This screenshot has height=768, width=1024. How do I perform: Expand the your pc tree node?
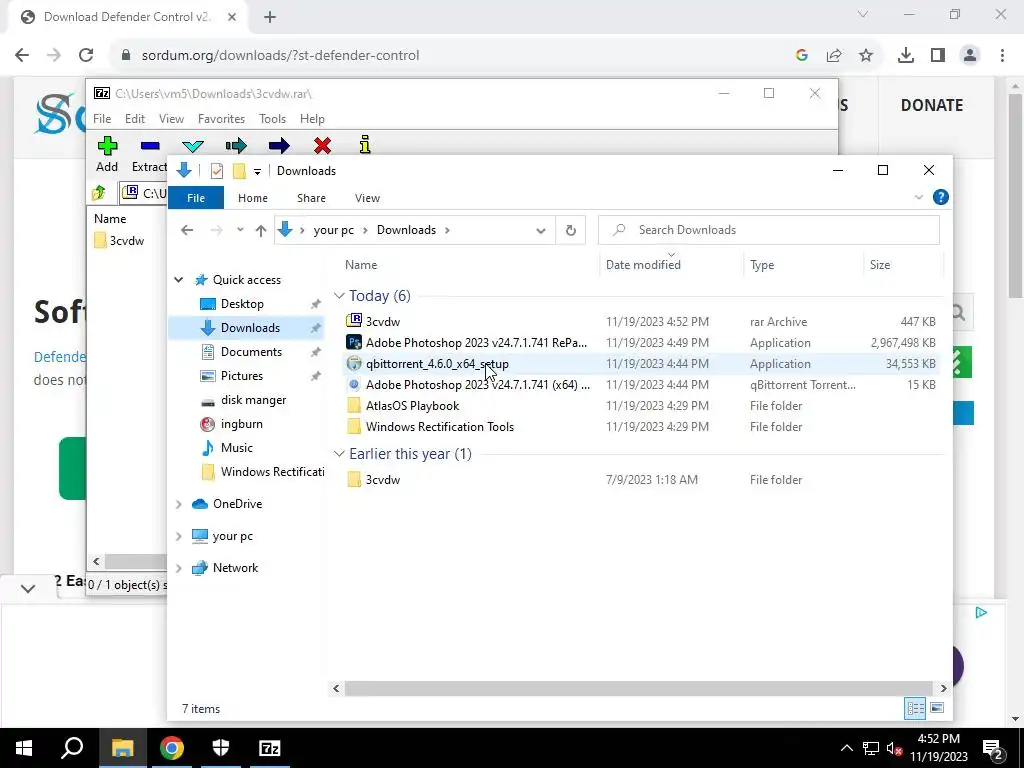(179, 536)
